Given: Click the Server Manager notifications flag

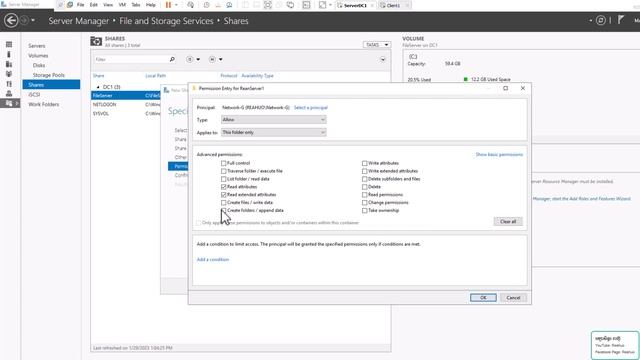Looking at the screenshot, I should 621,20.
